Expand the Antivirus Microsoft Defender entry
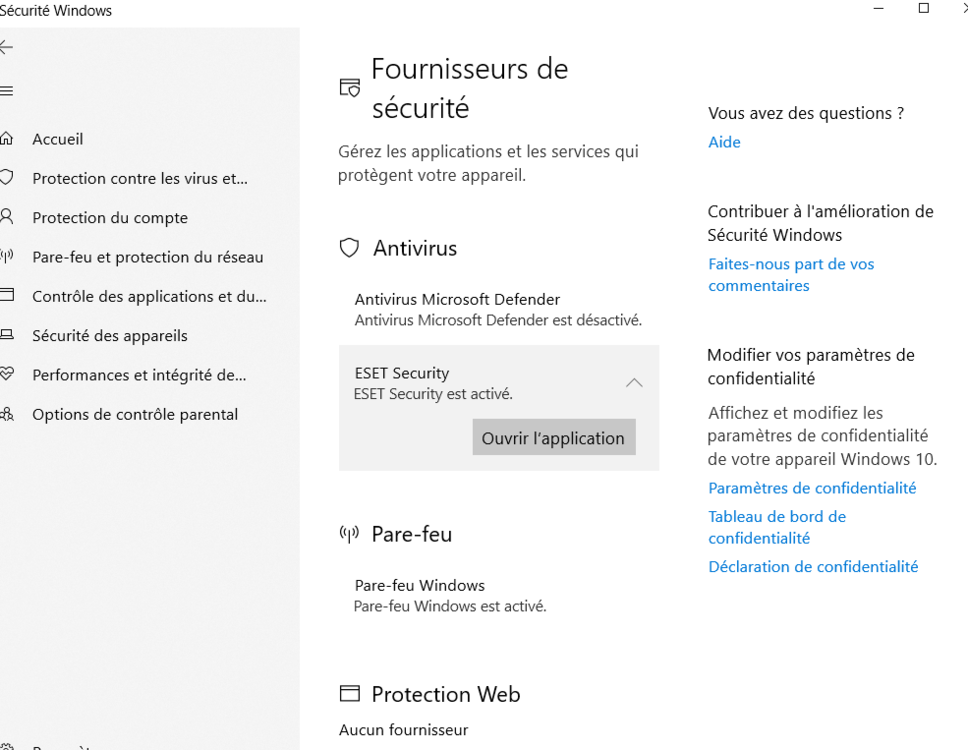This screenshot has height=750, width=968. point(498,309)
